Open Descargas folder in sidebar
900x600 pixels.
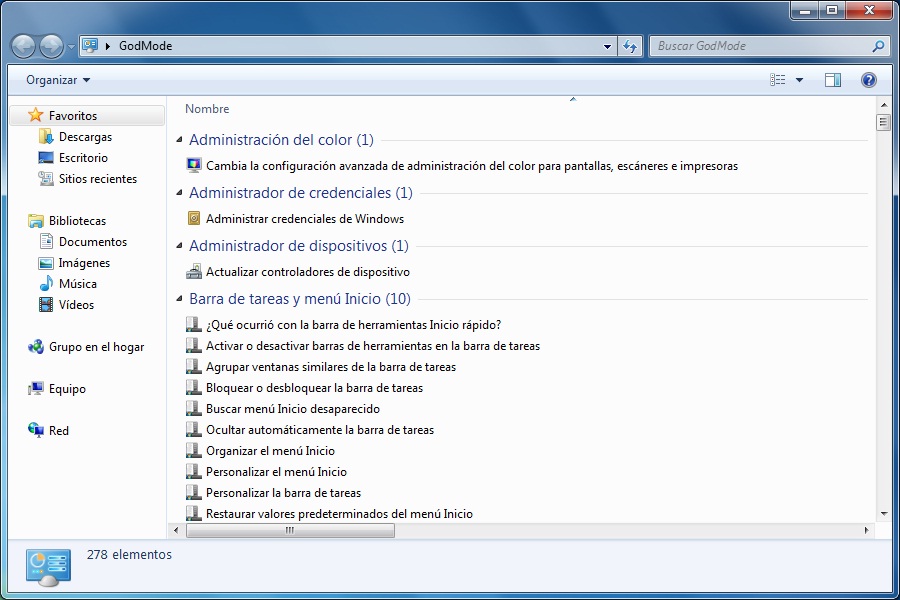(85, 137)
